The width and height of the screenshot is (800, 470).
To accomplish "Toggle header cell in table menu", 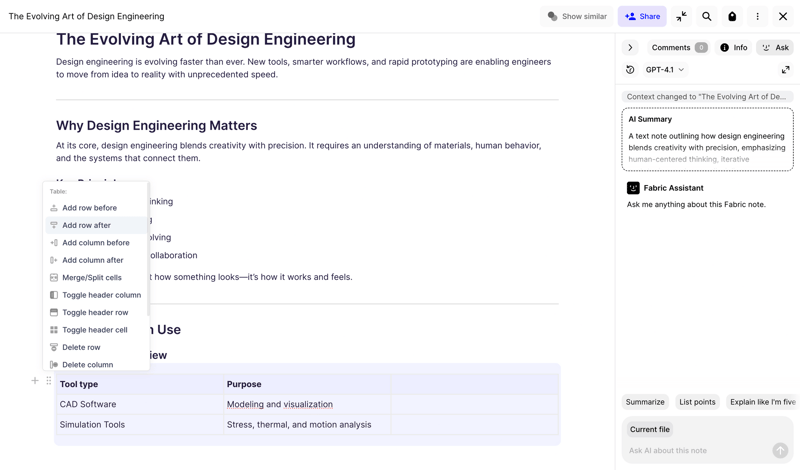I will tap(95, 330).
